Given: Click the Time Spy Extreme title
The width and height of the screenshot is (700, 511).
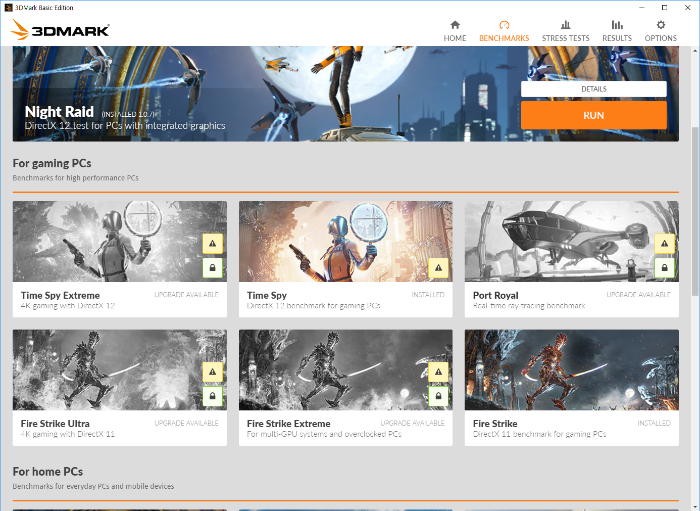Looking at the screenshot, I should [x=60, y=295].
